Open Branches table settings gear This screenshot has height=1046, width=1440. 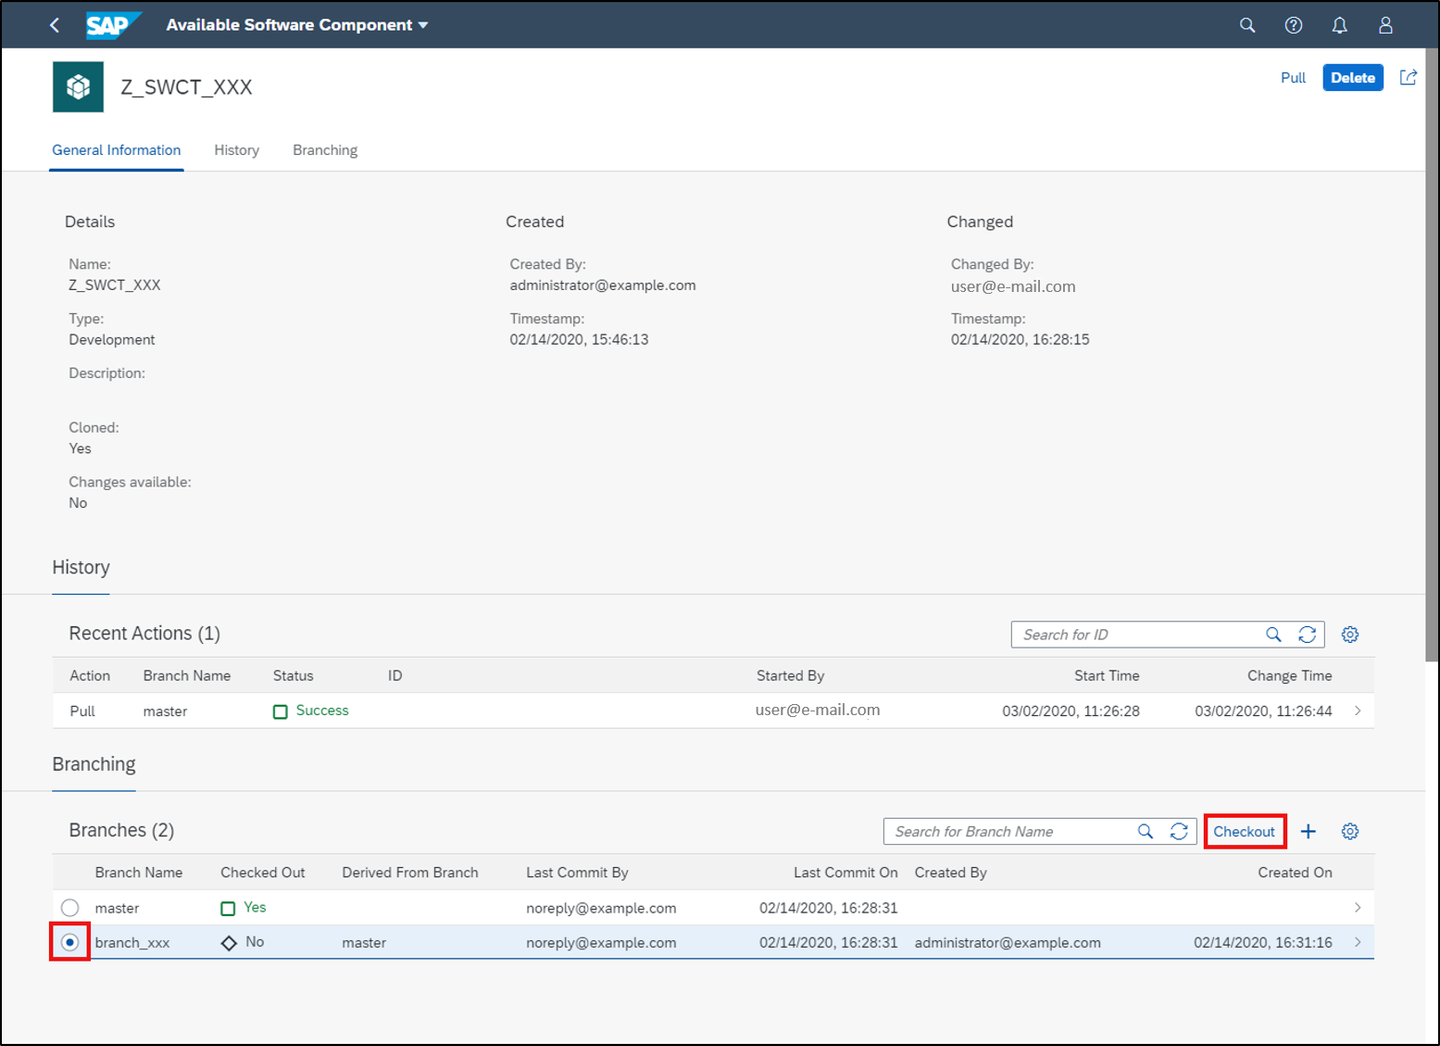click(1350, 831)
